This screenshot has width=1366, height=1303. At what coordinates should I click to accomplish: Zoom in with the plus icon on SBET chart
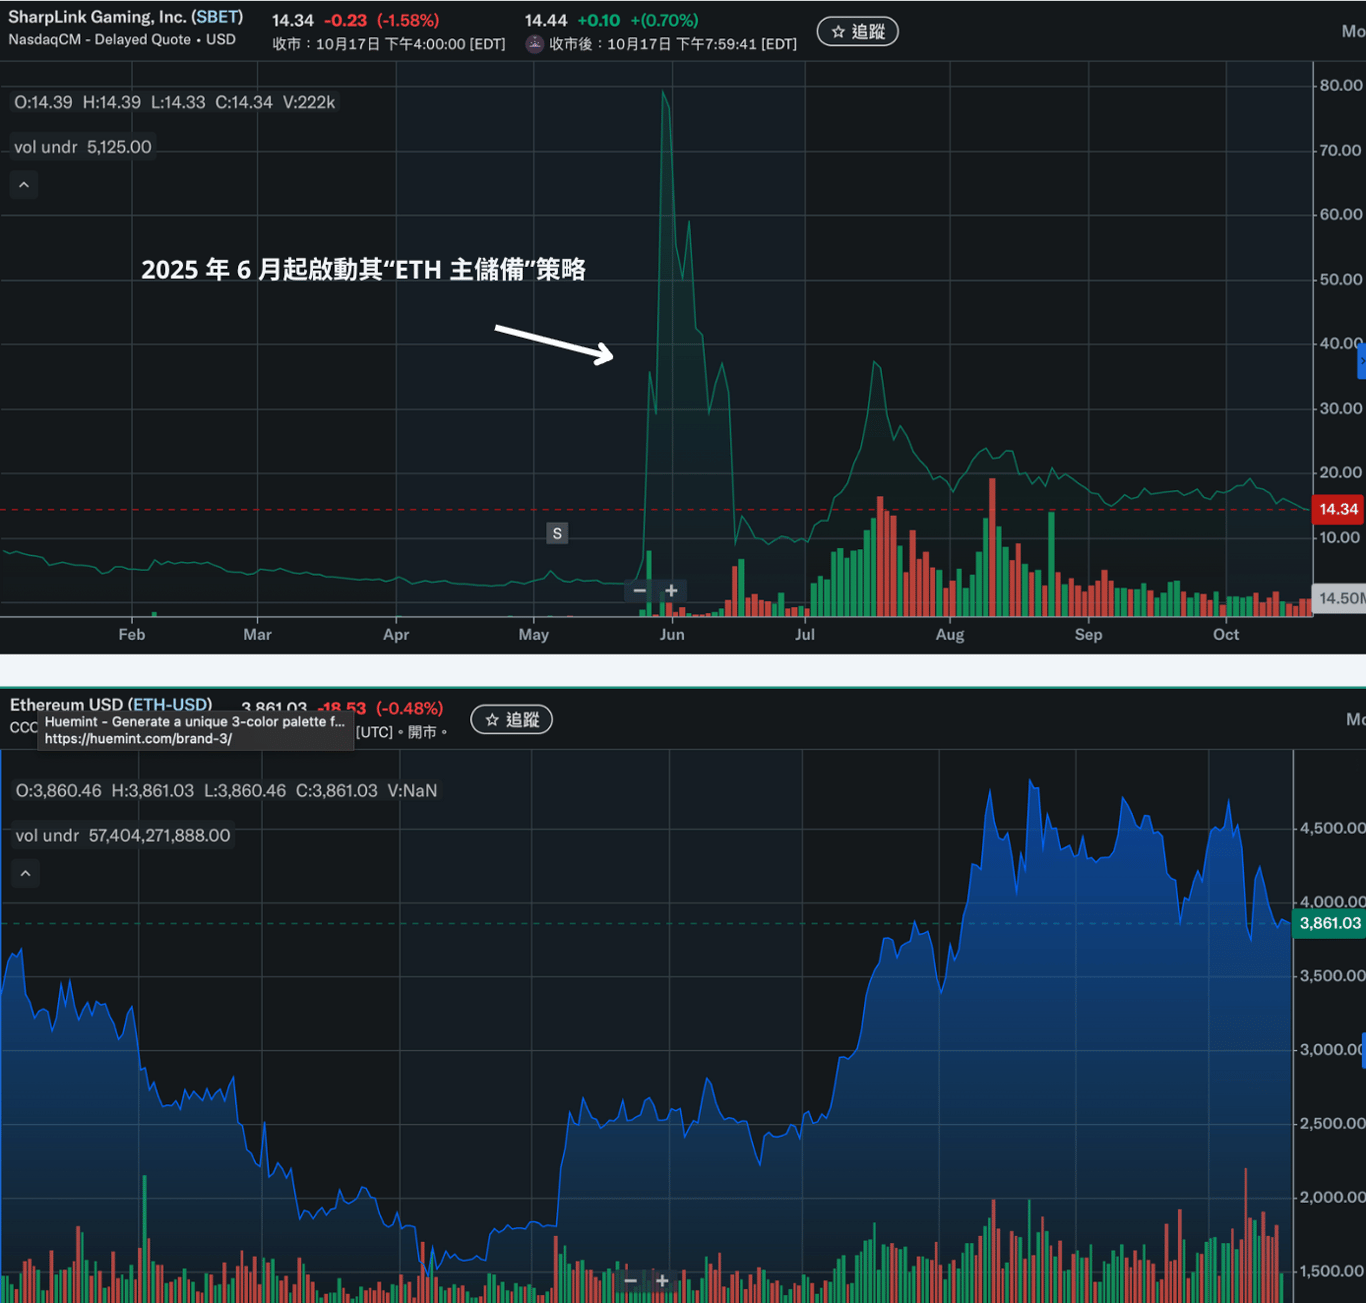tap(671, 591)
